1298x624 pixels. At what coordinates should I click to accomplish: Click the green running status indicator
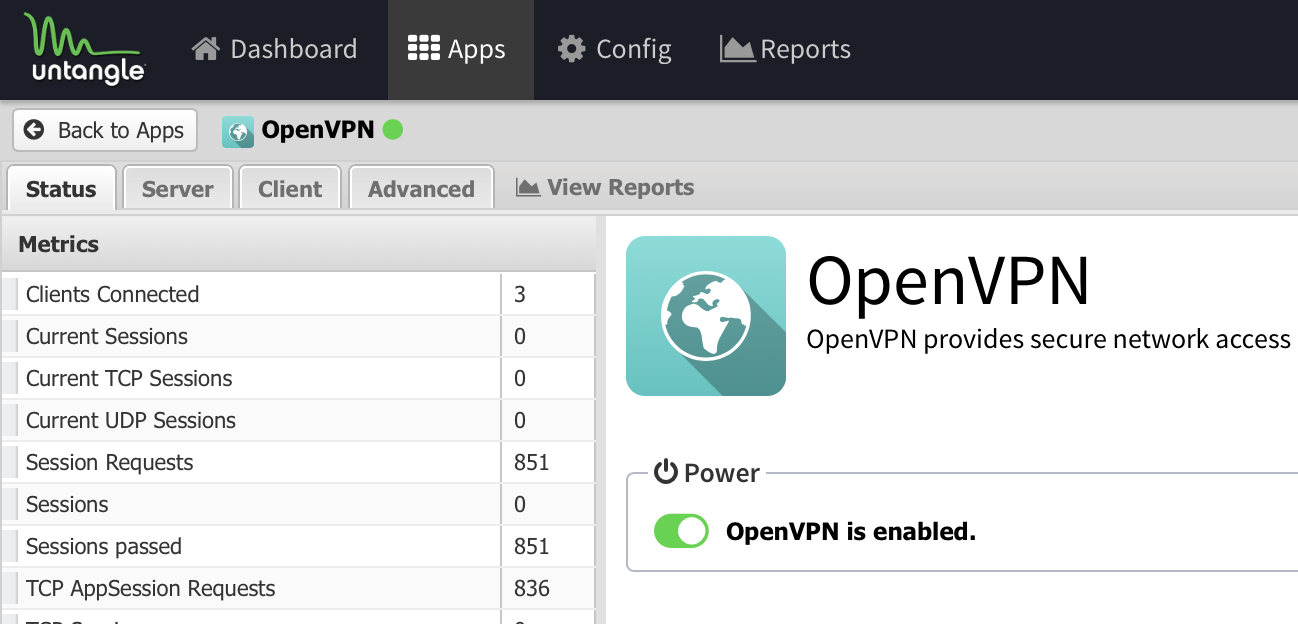(393, 129)
